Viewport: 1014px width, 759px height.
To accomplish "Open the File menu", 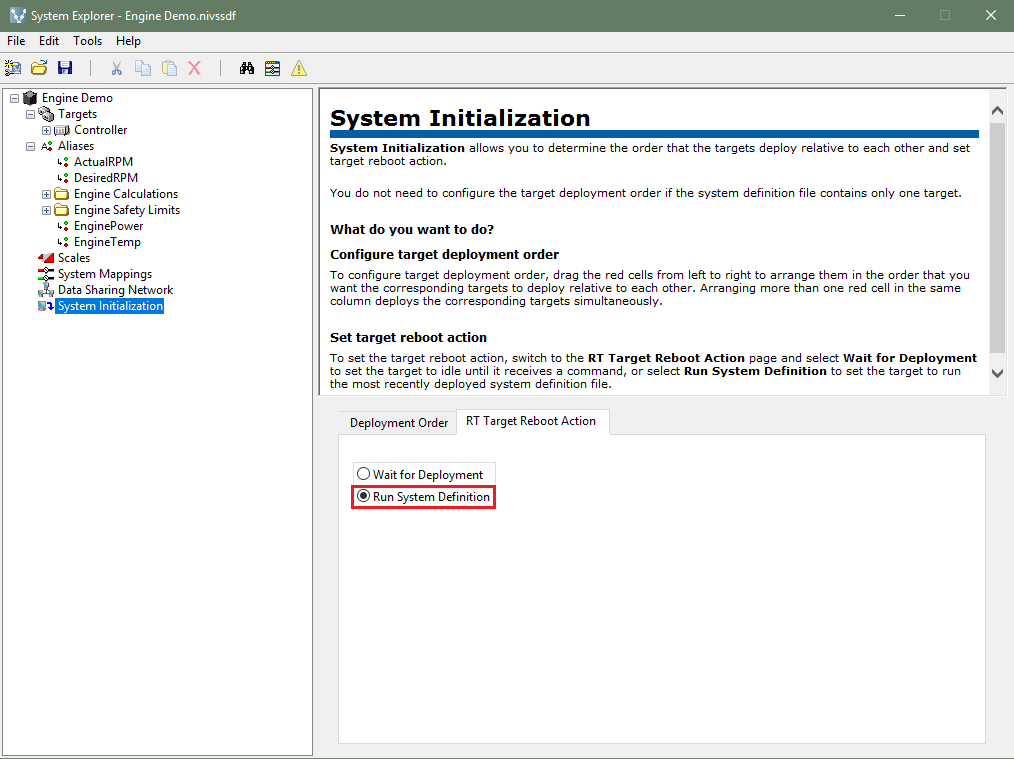I will point(16,41).
